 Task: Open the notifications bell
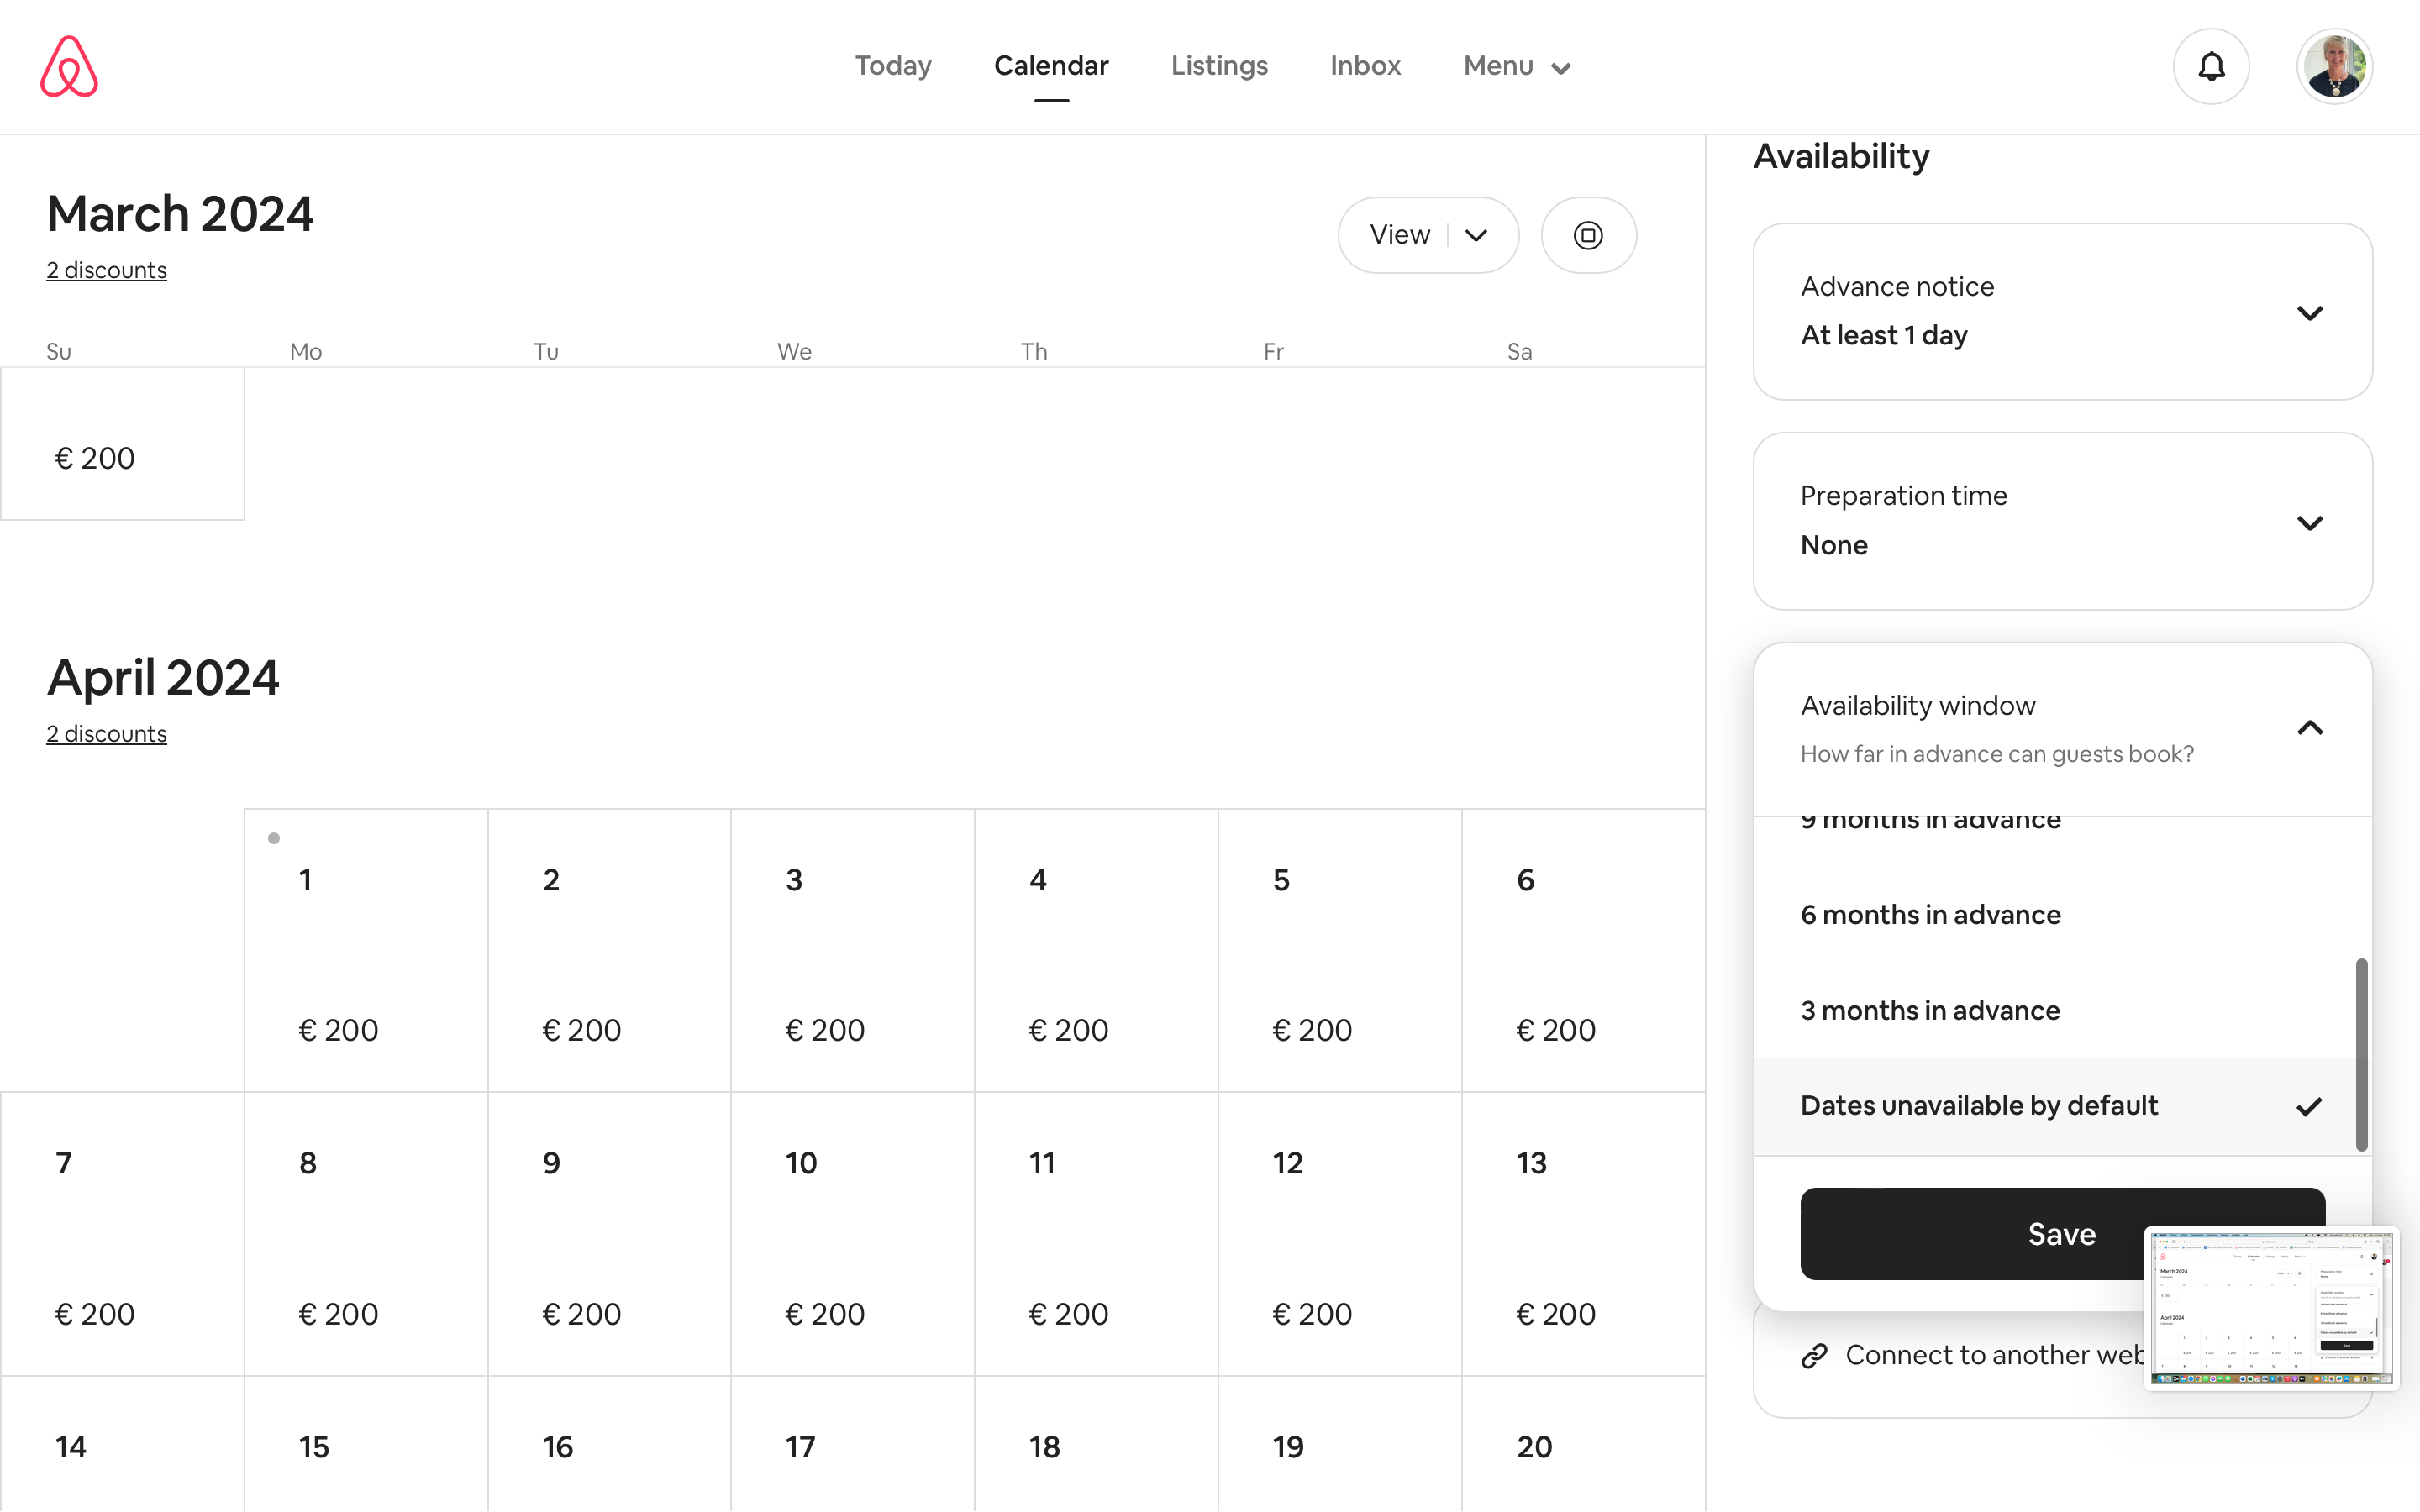2210,66
